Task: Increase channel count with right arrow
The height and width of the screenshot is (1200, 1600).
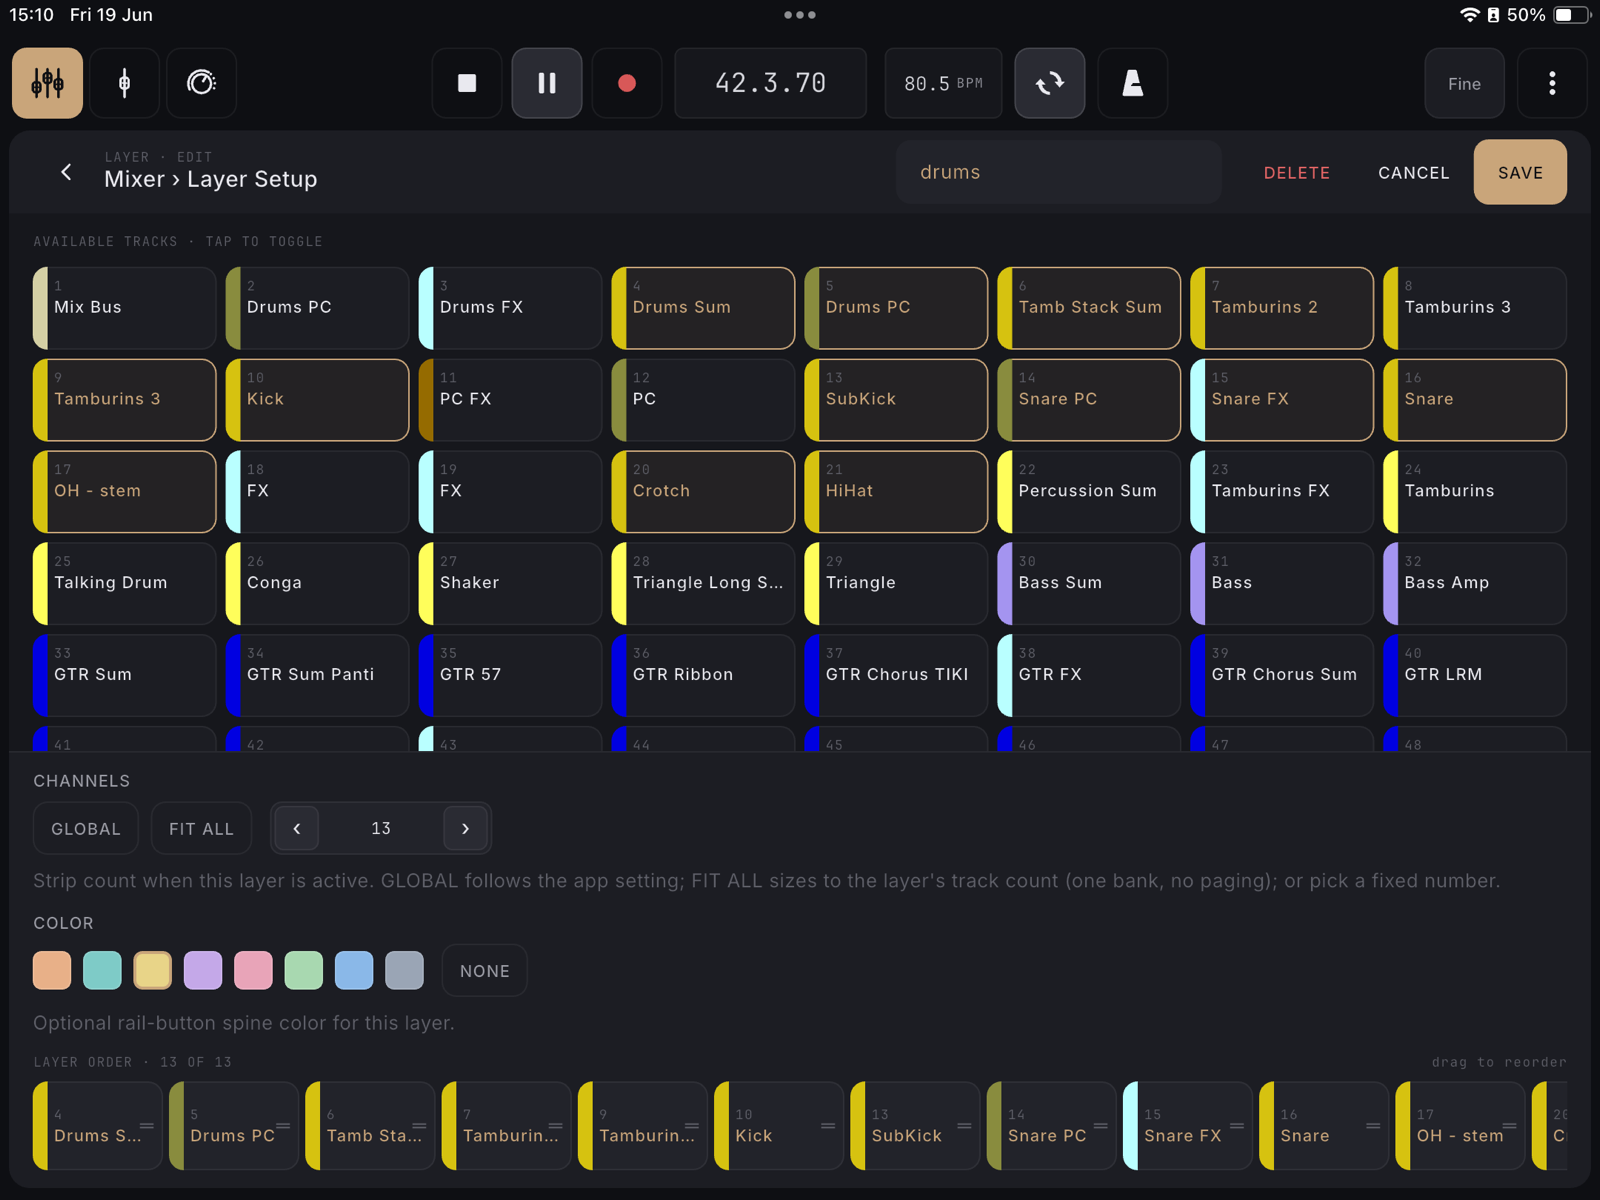Action: [x=465, y=828]
